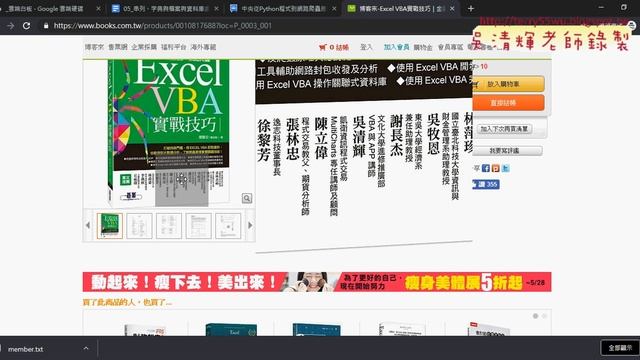
Task: Close the Google cloud drive tab
Action: [x=98, y=8]
